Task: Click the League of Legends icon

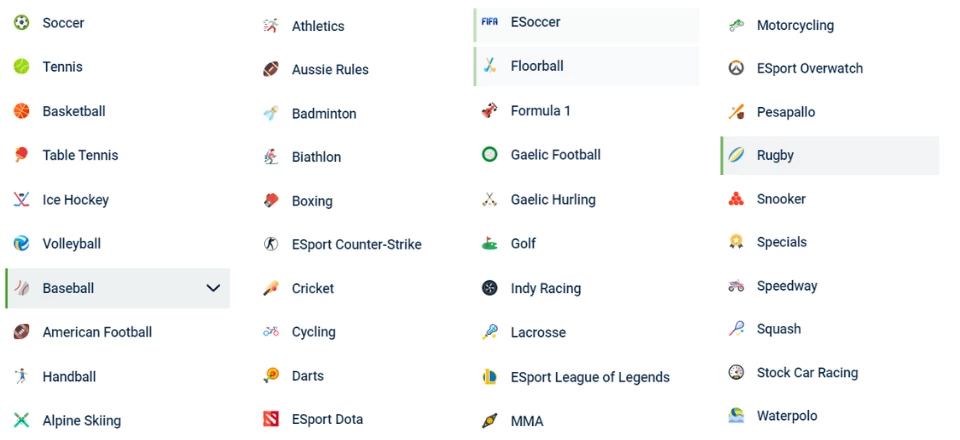Action: (489, 377)
